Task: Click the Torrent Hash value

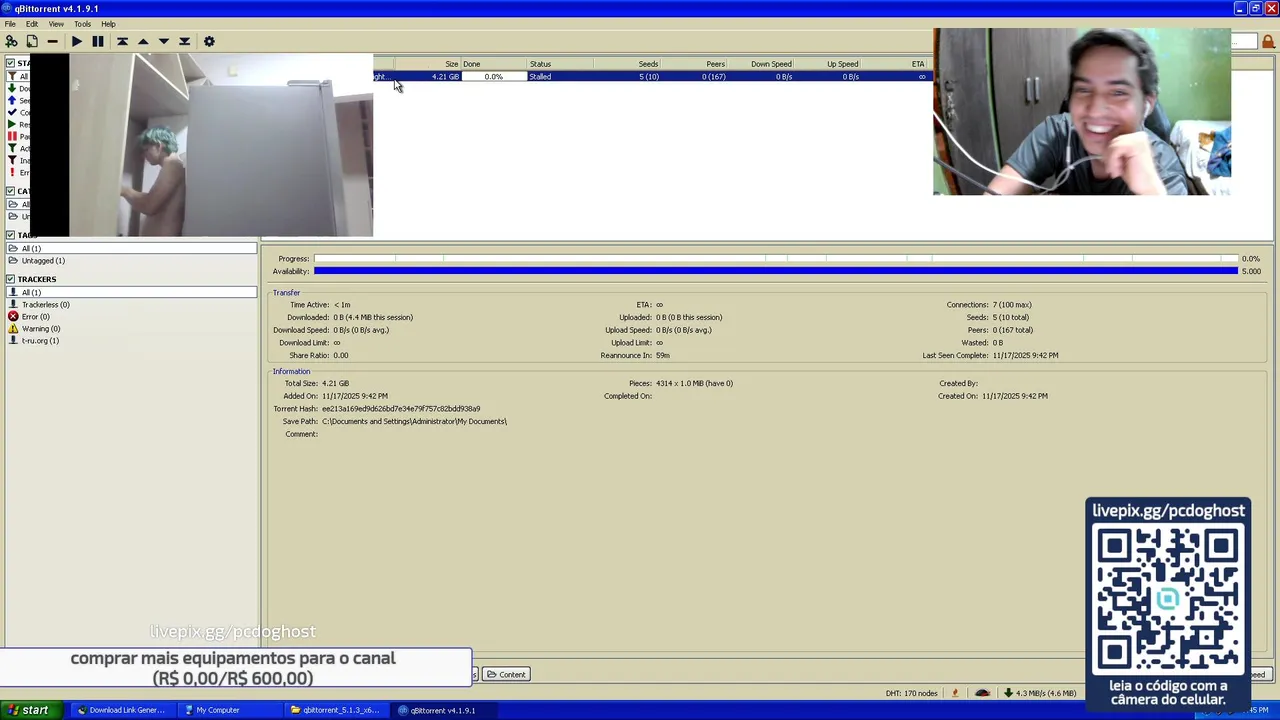Action: point(401,409)
